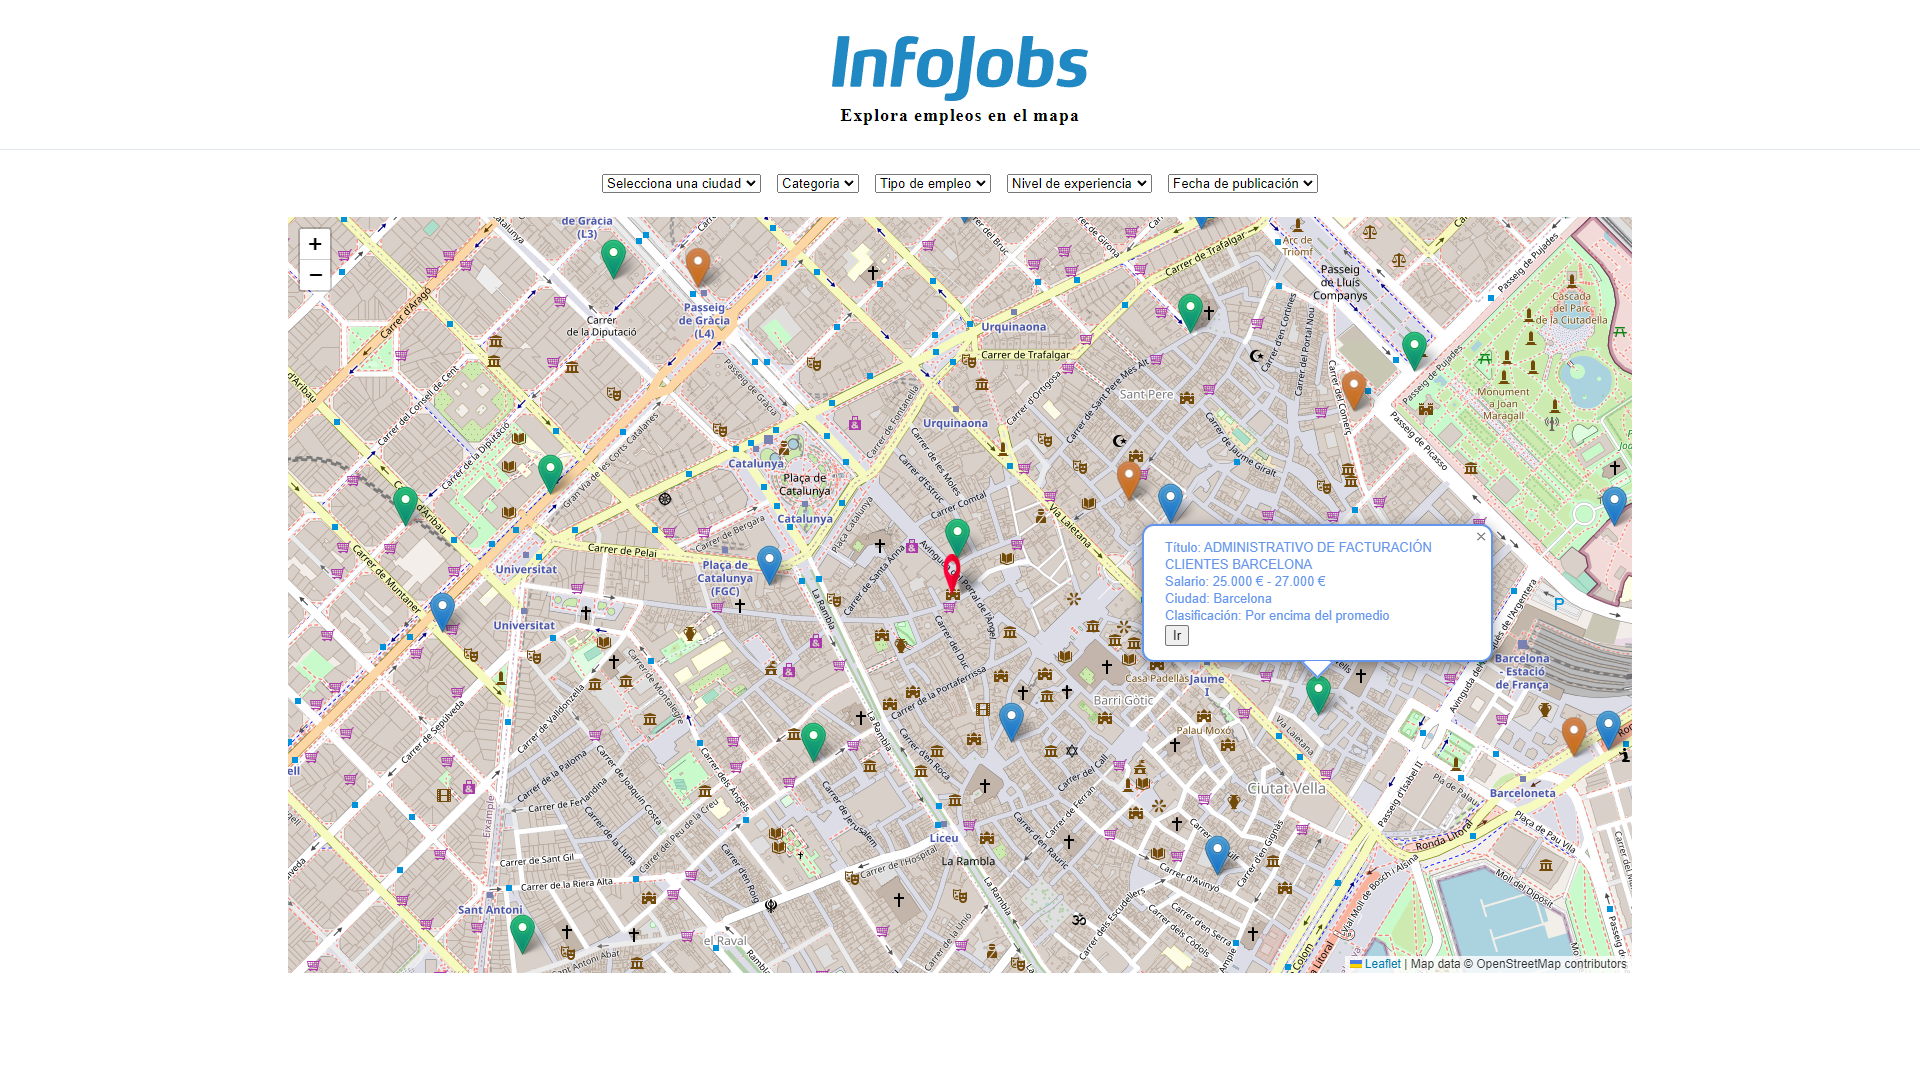The image size is (1920, 1080).
Task: Open the orange marker near Passeig de Gràcia
Action: (x=698, y=263)
